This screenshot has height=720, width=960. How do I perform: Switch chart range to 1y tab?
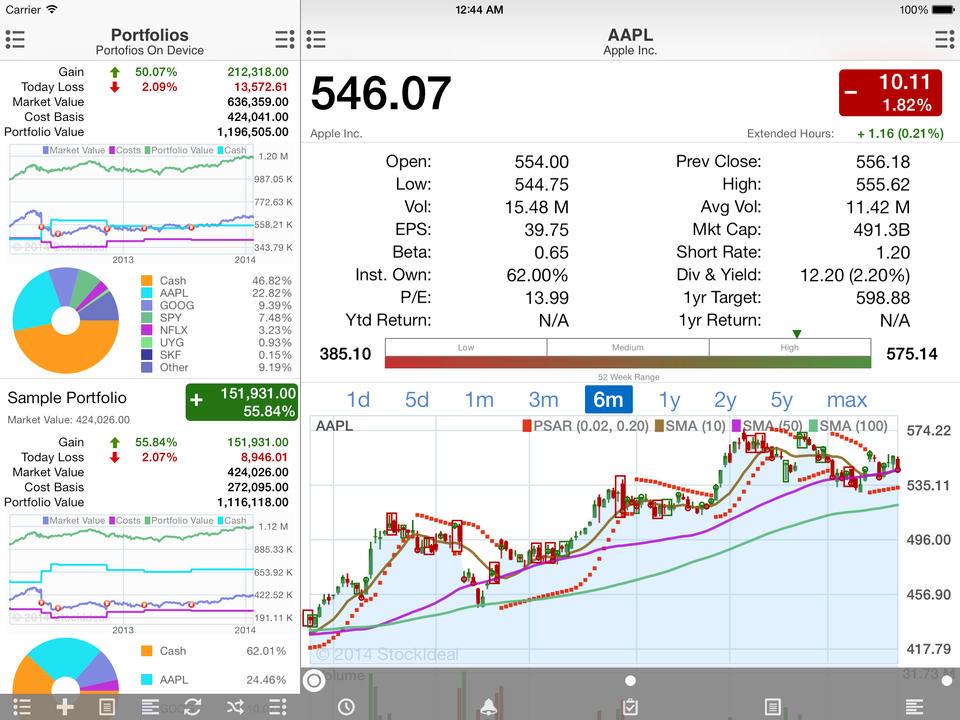pyautogui.click(x=669, y=399)
